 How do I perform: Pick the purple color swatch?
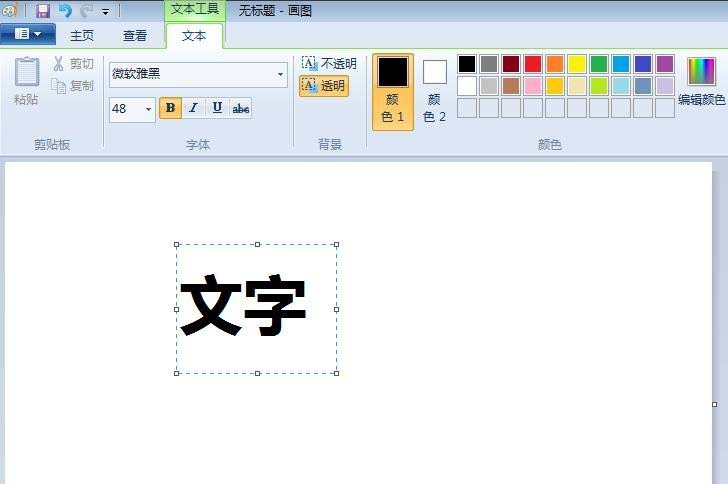pos(665,64)
